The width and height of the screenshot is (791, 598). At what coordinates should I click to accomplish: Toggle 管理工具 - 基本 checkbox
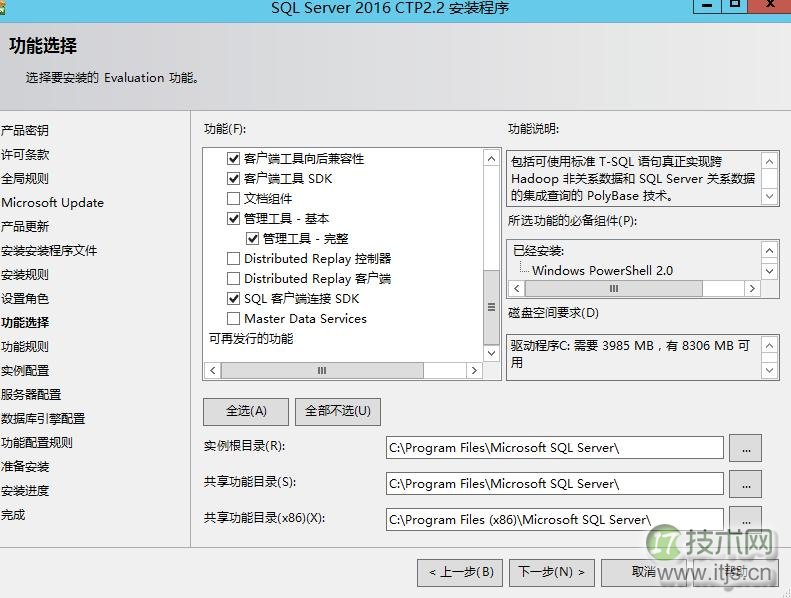[233, 219]
